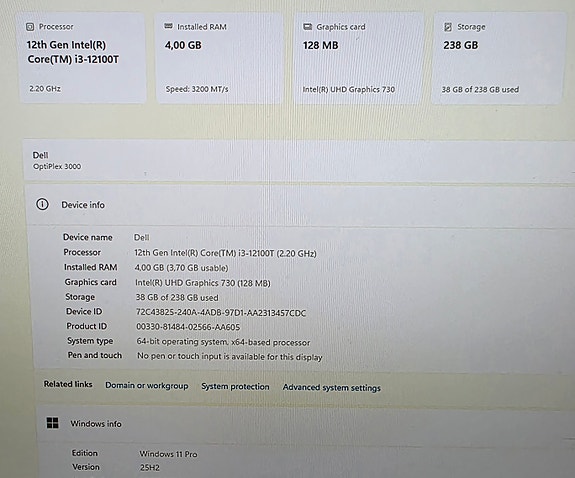Screen dimensions: 575x478
Task: Click the 'Device ID' row label
Action: tap(84, 311)
